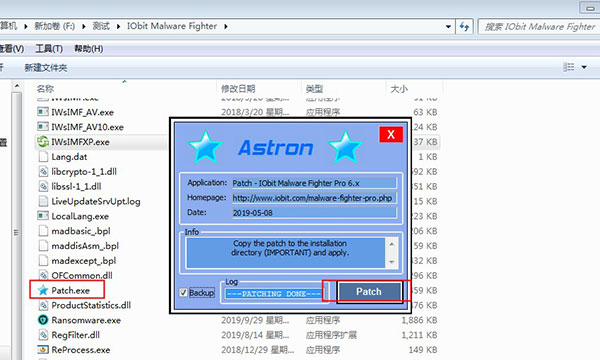Go to 新加卷 (F:) breadcrumb
The width and height of the screenshot is (600, 360).
click(x=55, y=26)
